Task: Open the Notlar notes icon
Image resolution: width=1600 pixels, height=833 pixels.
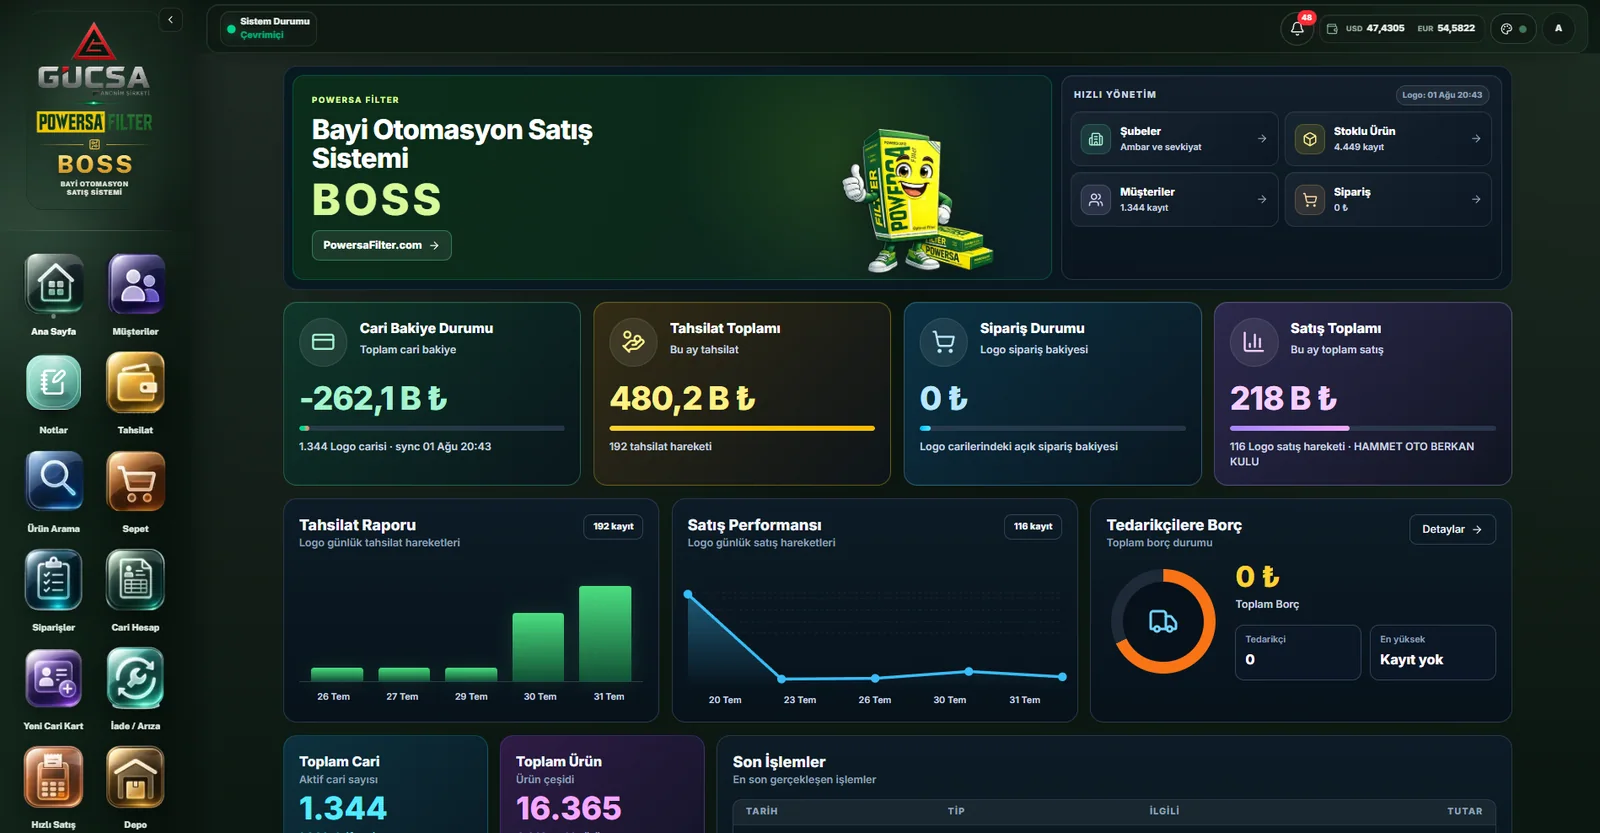Action: (54, 382)
